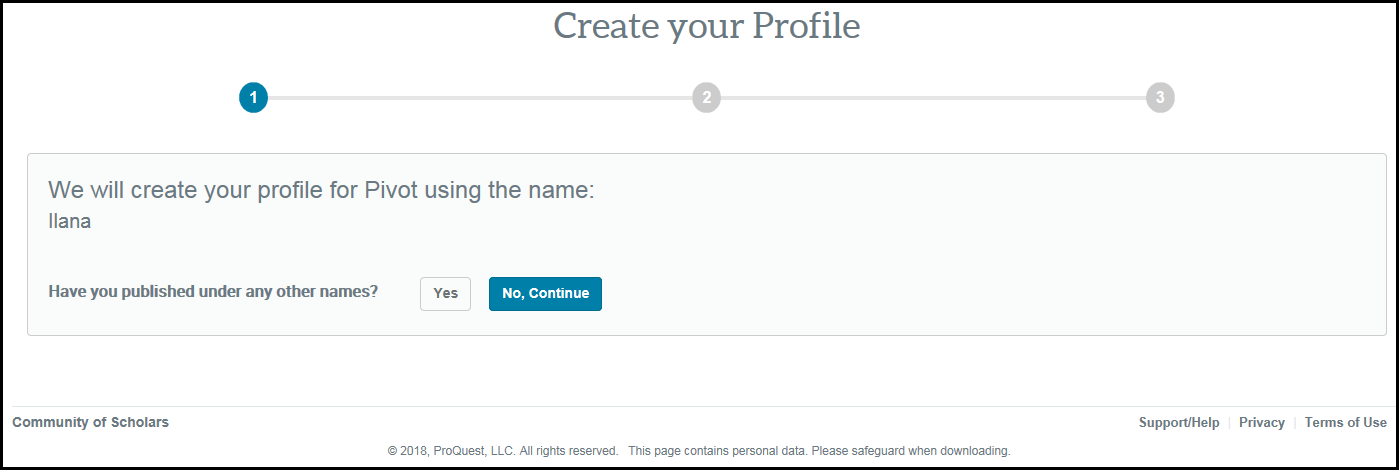Visit the Privacy link in footer

pyautogui.click(x=1261, y=423)
